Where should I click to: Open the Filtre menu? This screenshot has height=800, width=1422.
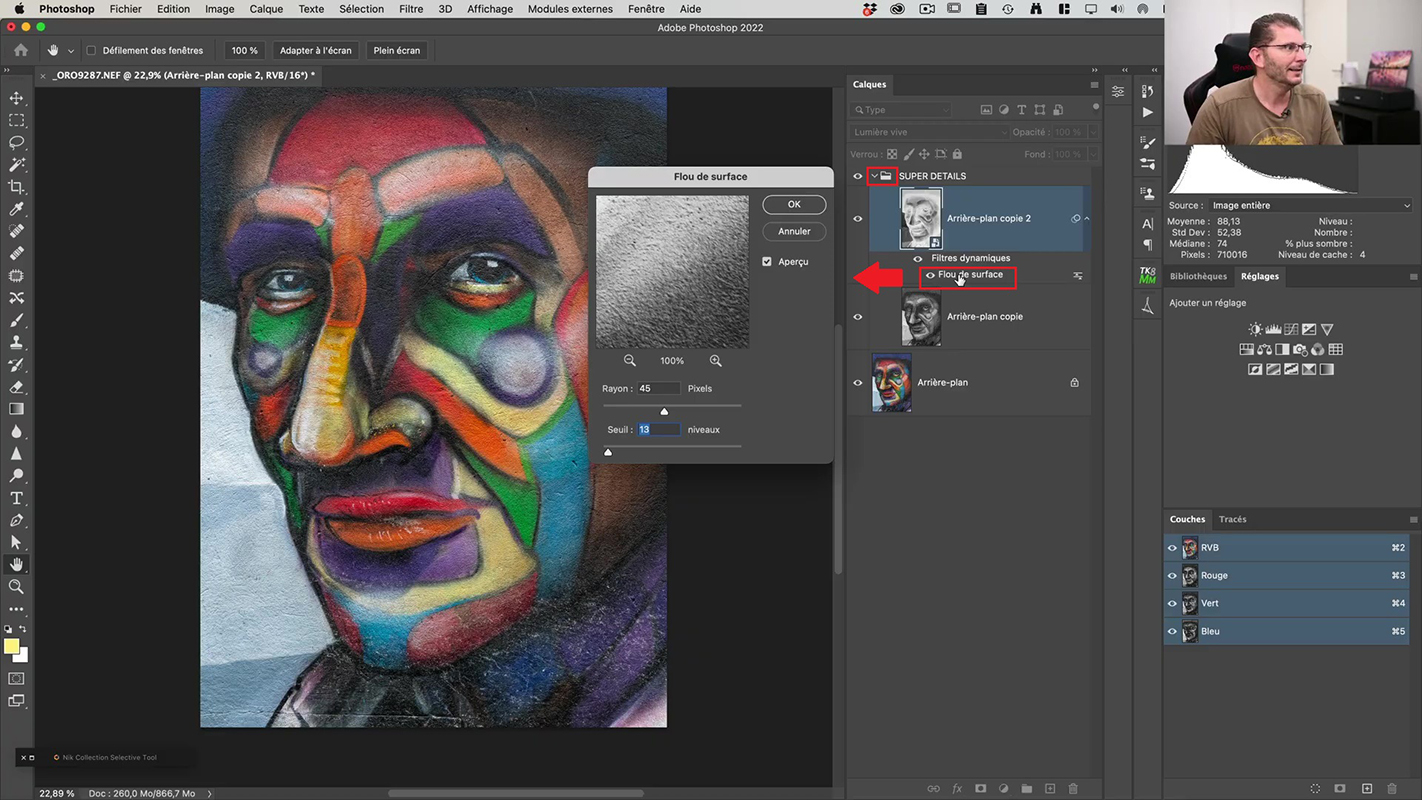(411, 9)
